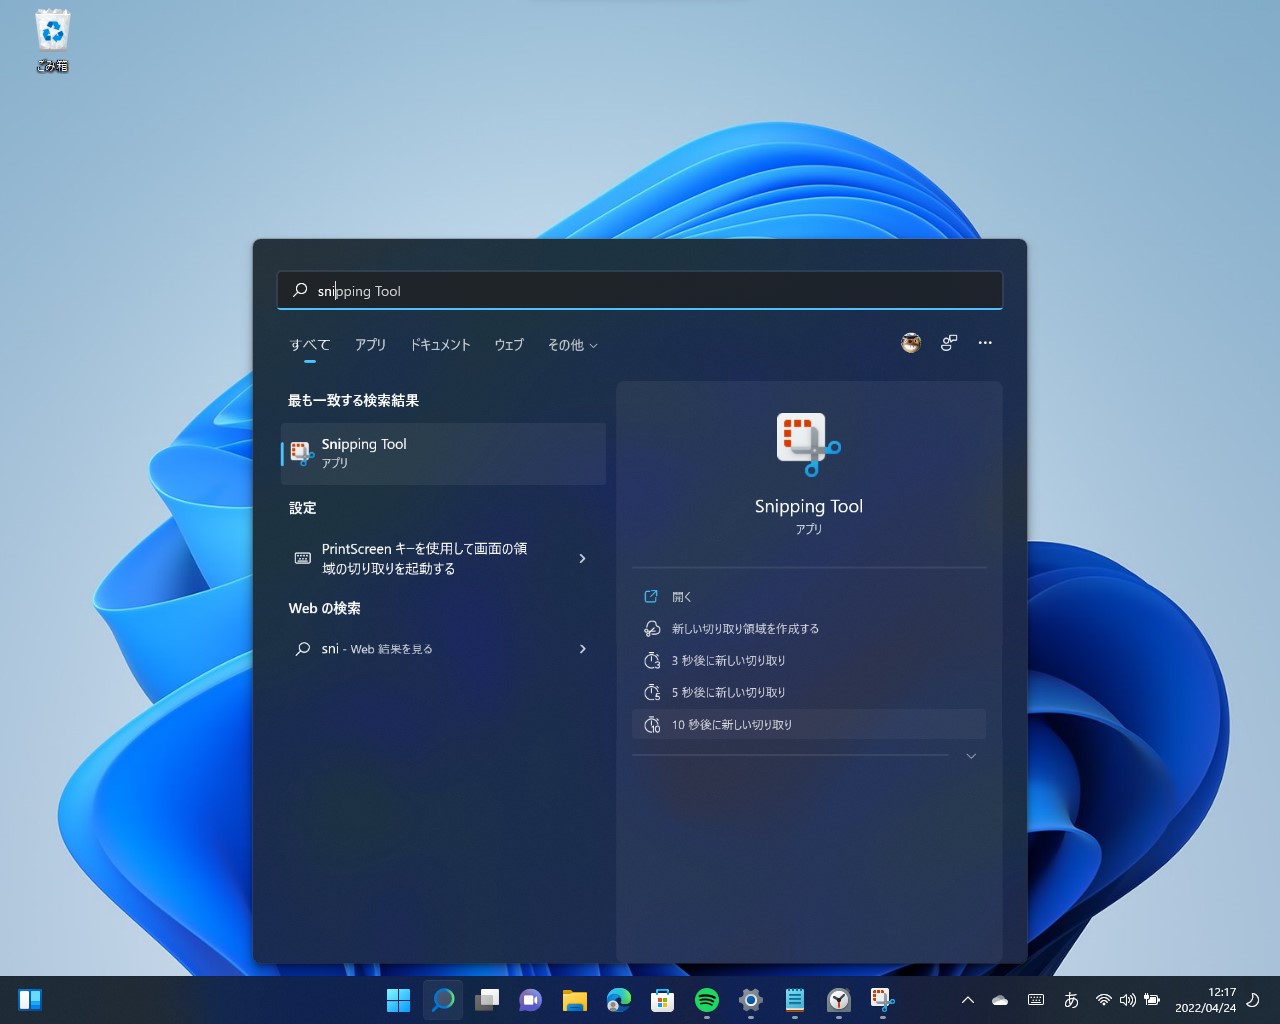Screen dimensions: 1280x1024
Task: Open the Teams Chat taskbar icon
Action: tap(530, 1000)
